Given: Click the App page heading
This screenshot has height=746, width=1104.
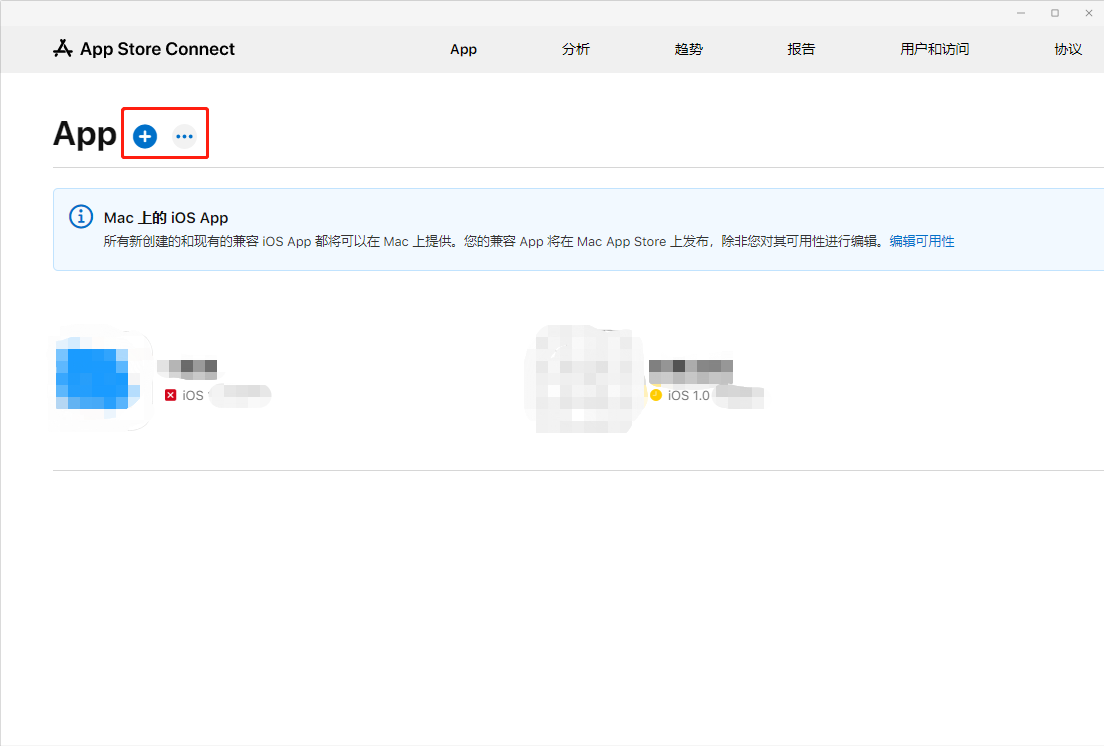Looking at the screenshot, I should [x=84, y=133].
